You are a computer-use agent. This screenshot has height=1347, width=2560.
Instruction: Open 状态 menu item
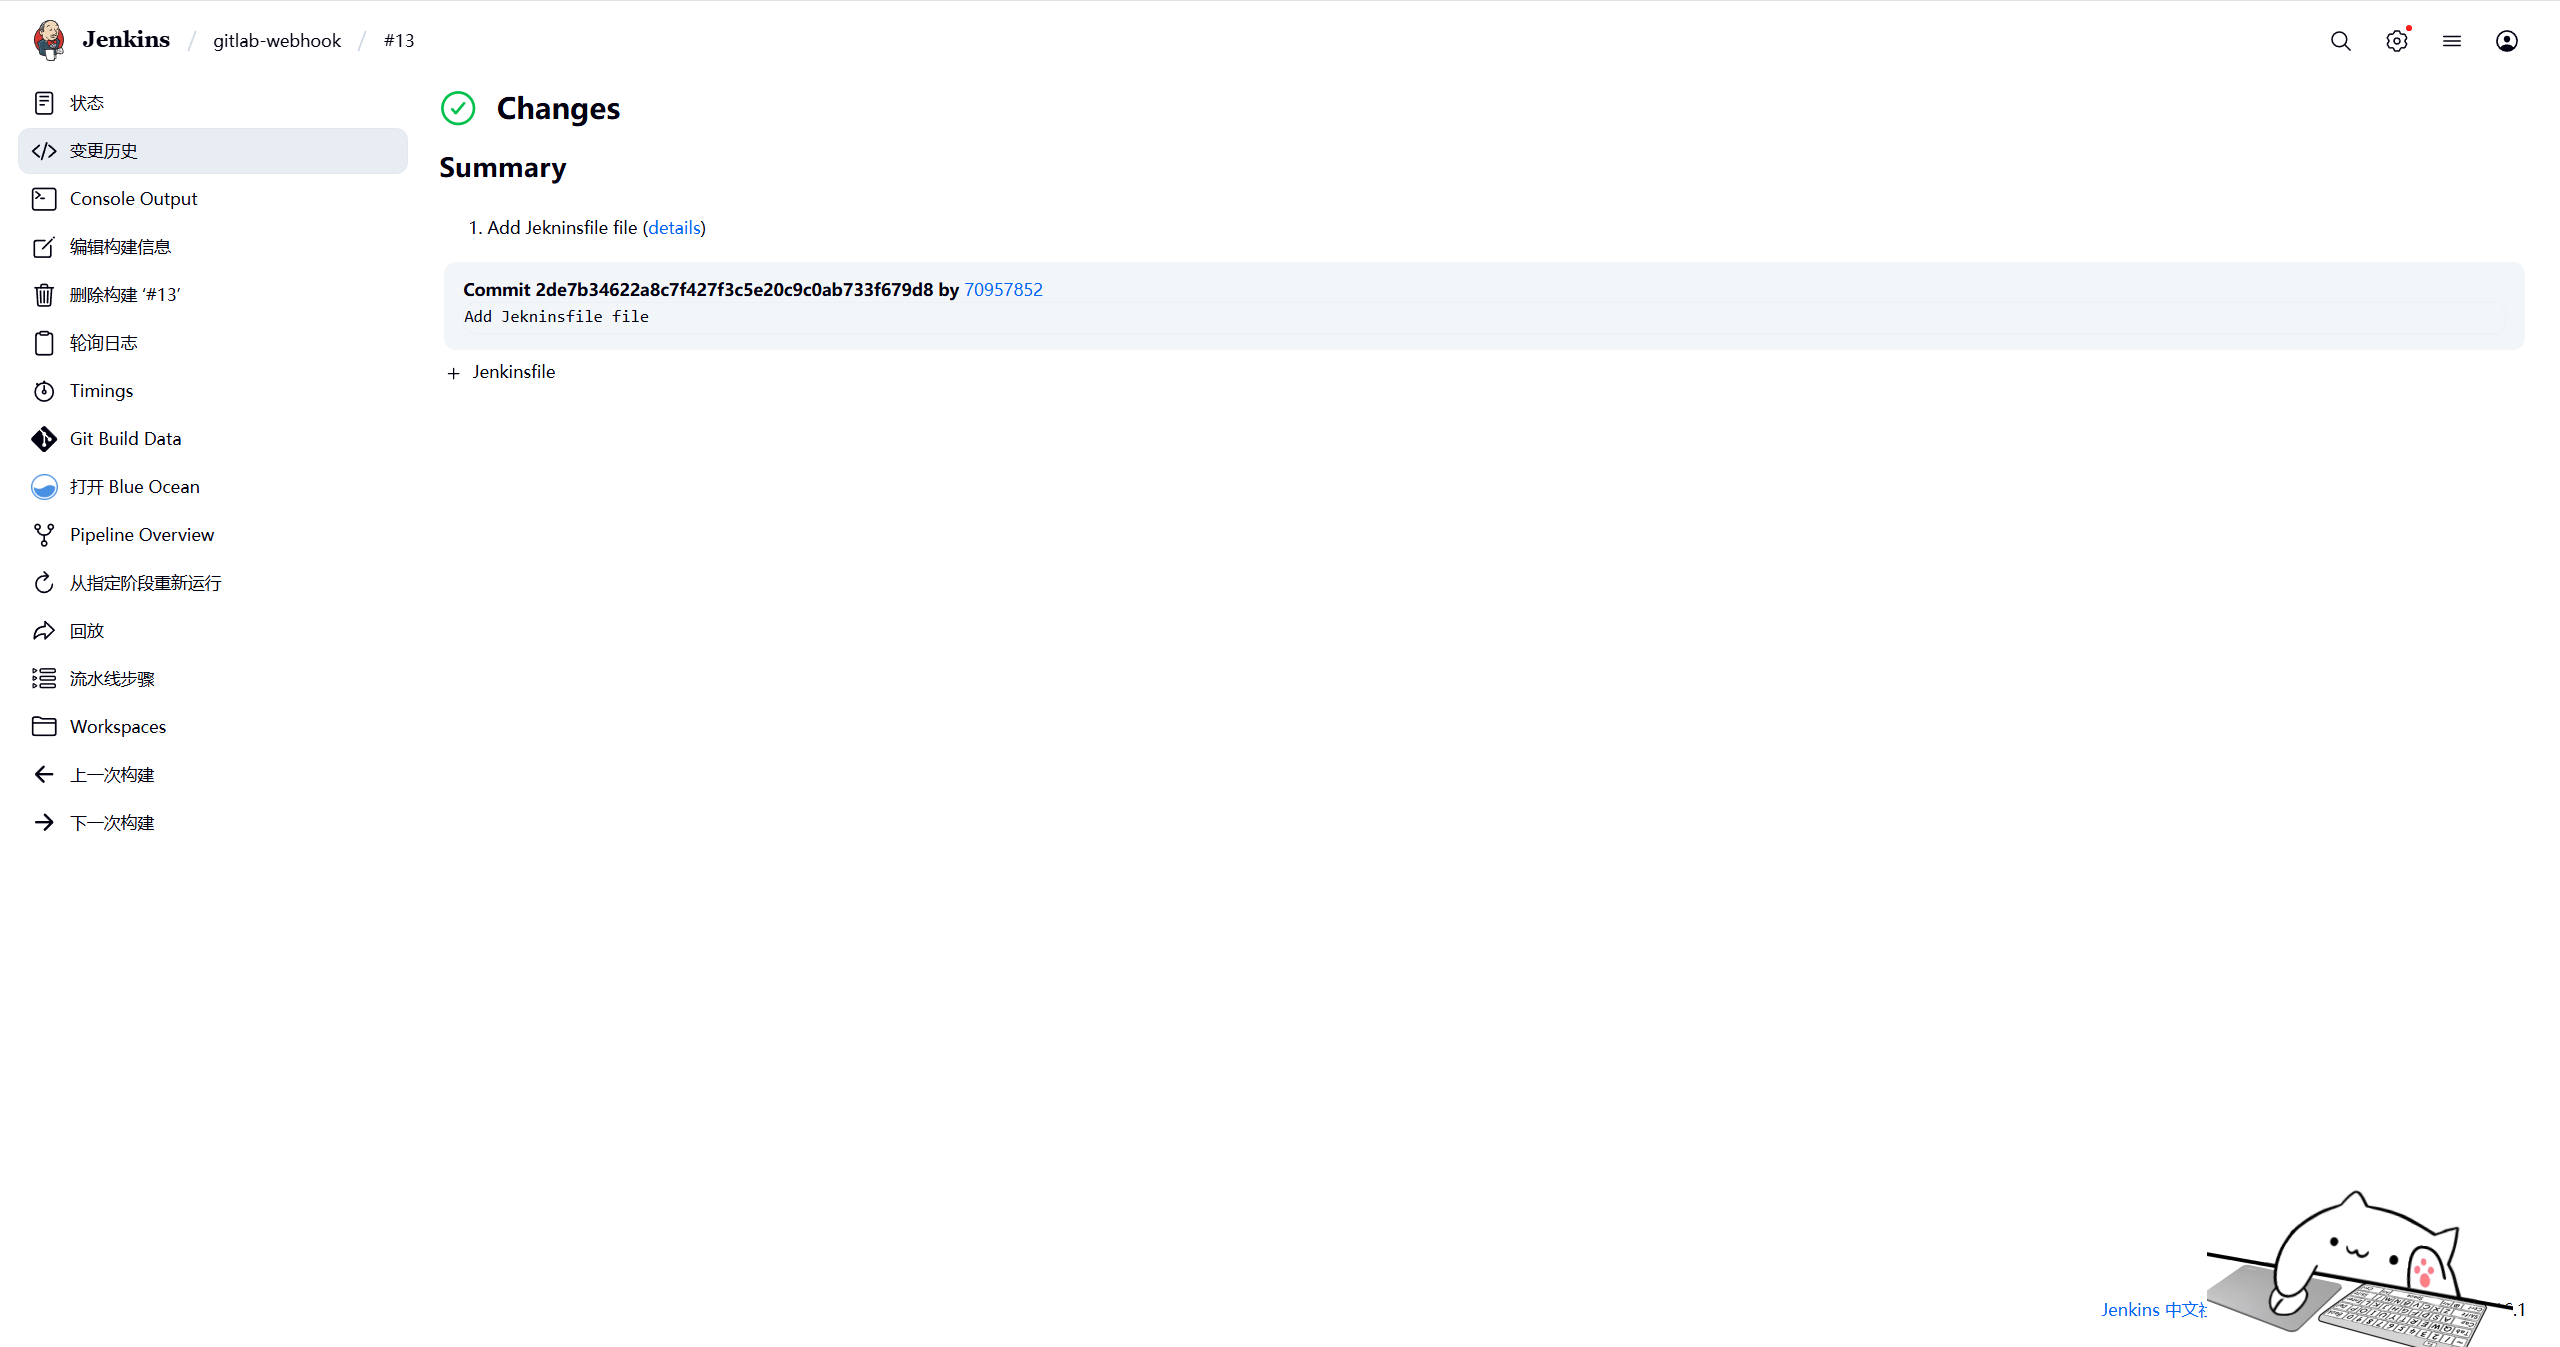point(213,103)
